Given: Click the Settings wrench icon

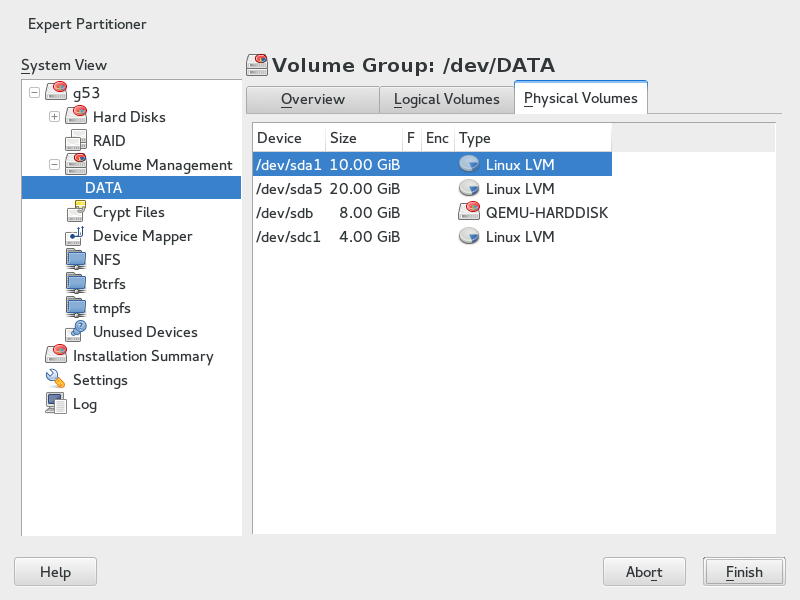Looking at the screenshot, I should pos(56,380).
